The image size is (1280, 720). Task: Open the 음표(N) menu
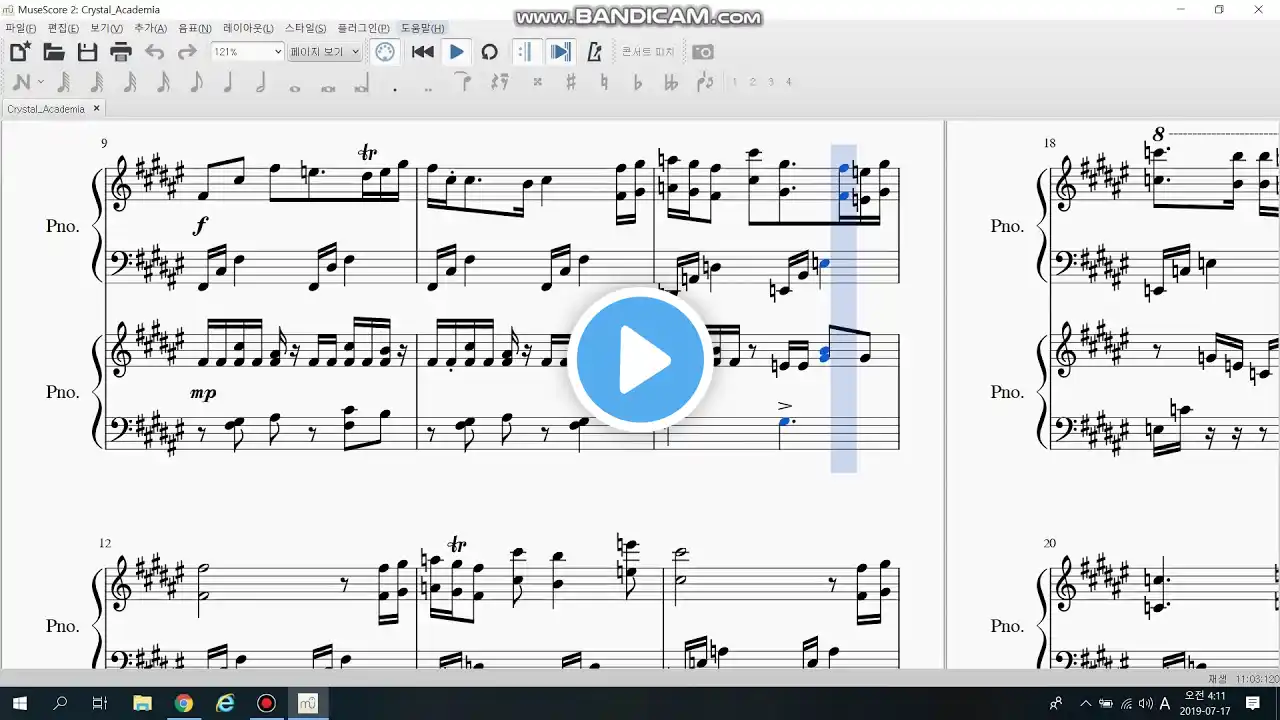click(x=195, y=28)
